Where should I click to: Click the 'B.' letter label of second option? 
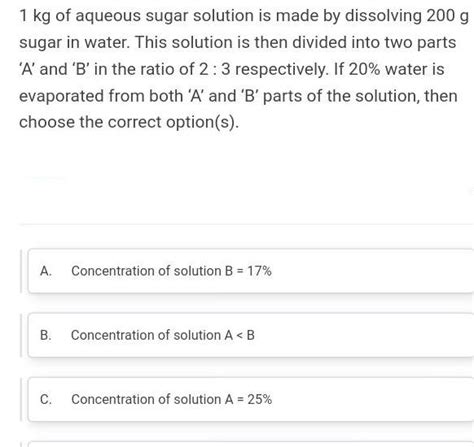tap(46, 335)
